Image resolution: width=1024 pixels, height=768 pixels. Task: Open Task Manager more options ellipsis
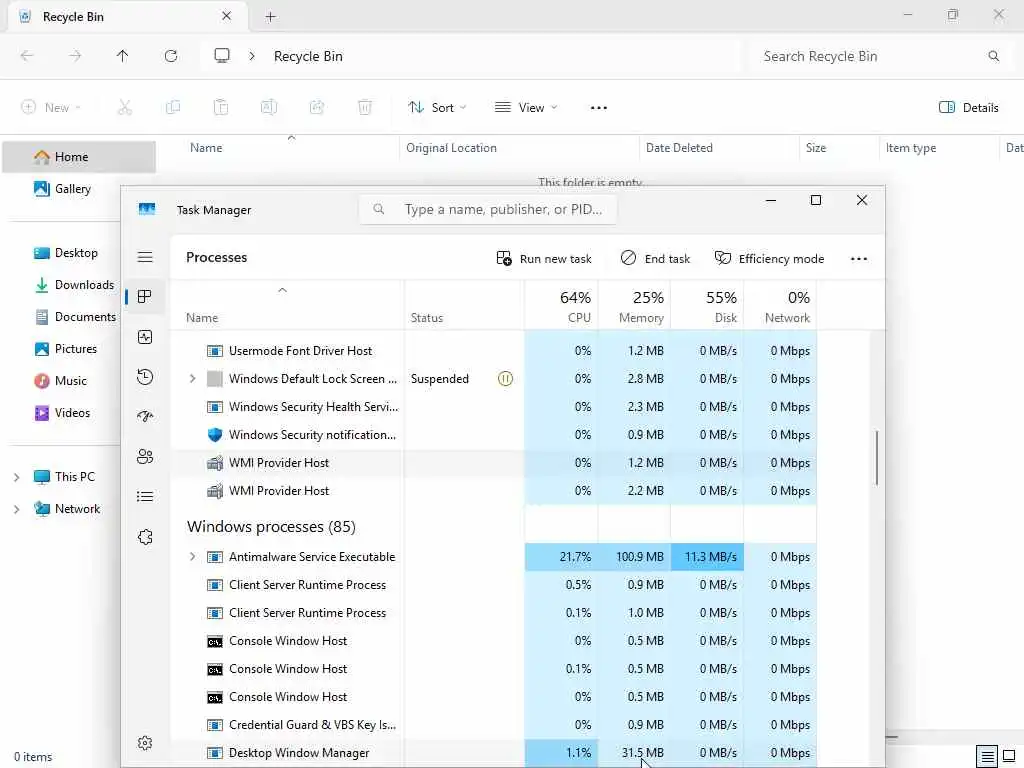859,259
